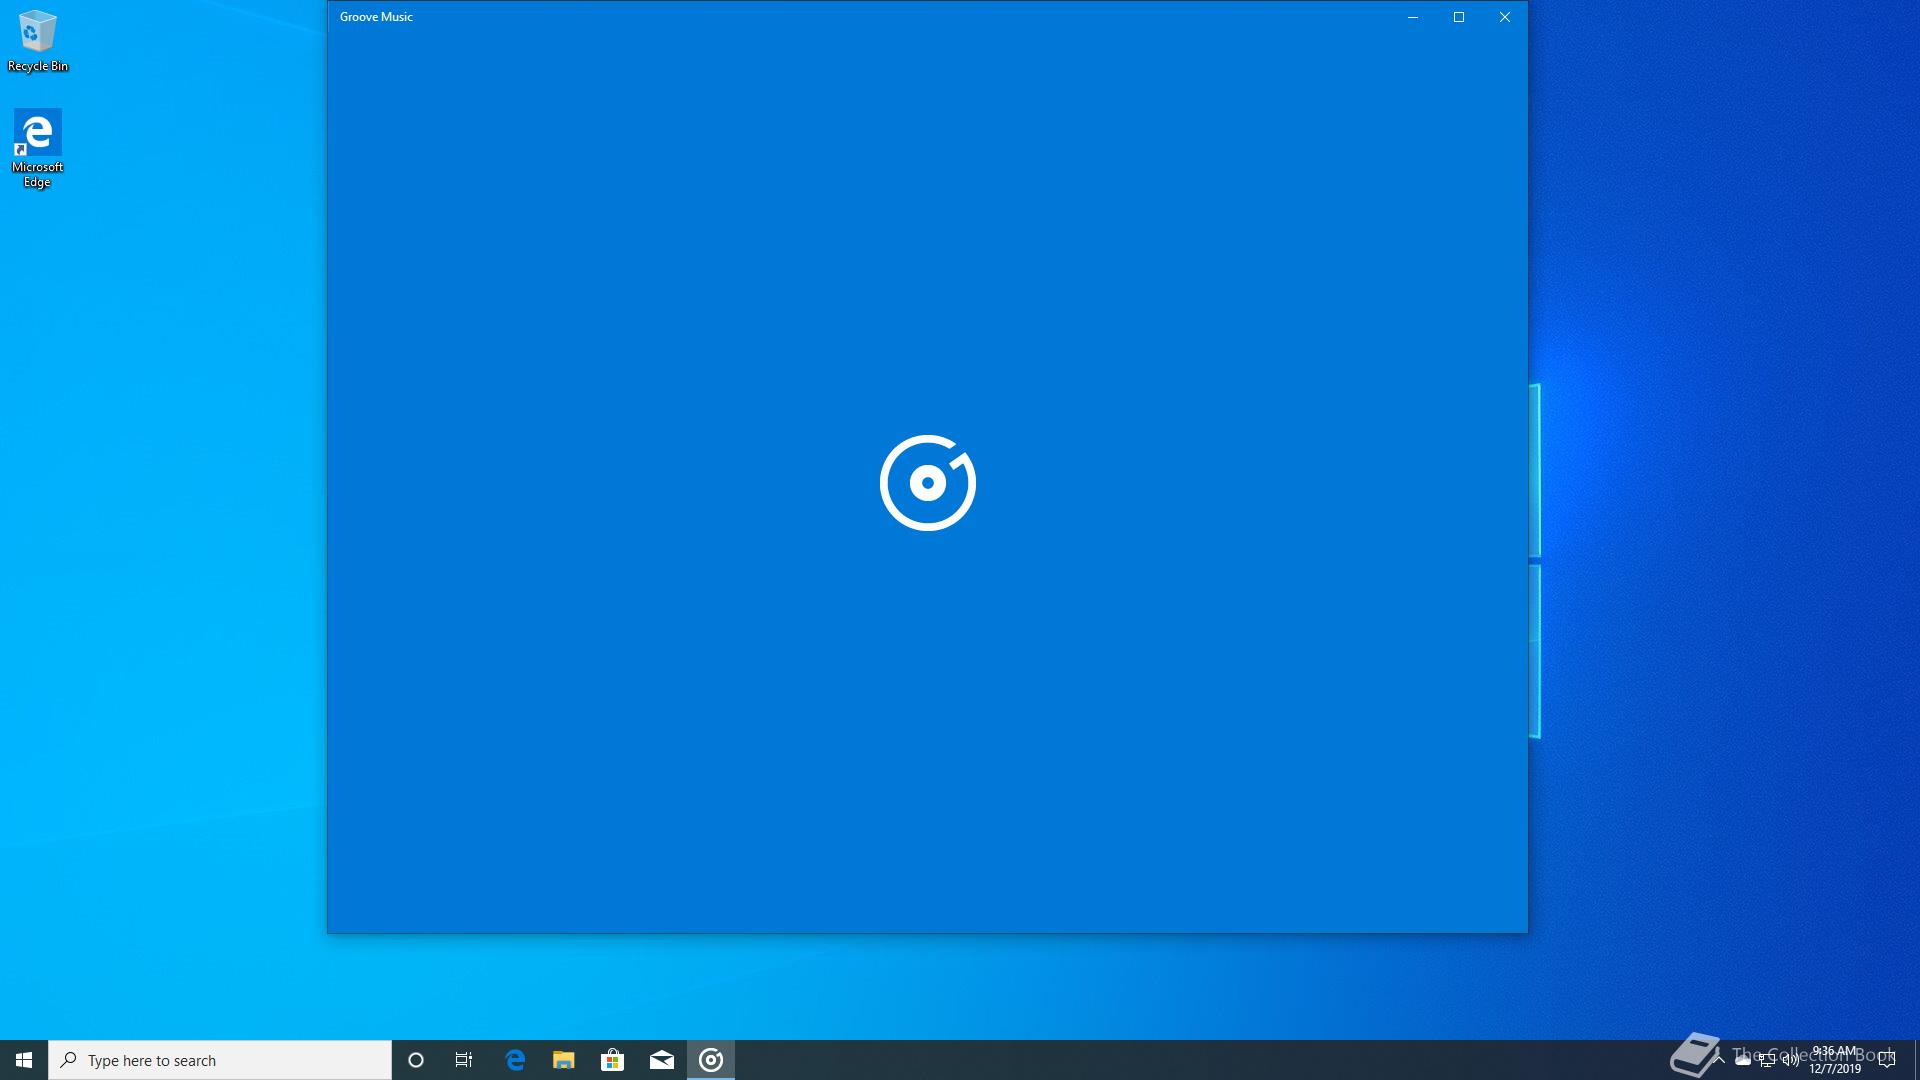The width and height of the screenshot is (1920, 1080).
Task: Maximize the Groove Music window
Action: (x=1458, y=17)
